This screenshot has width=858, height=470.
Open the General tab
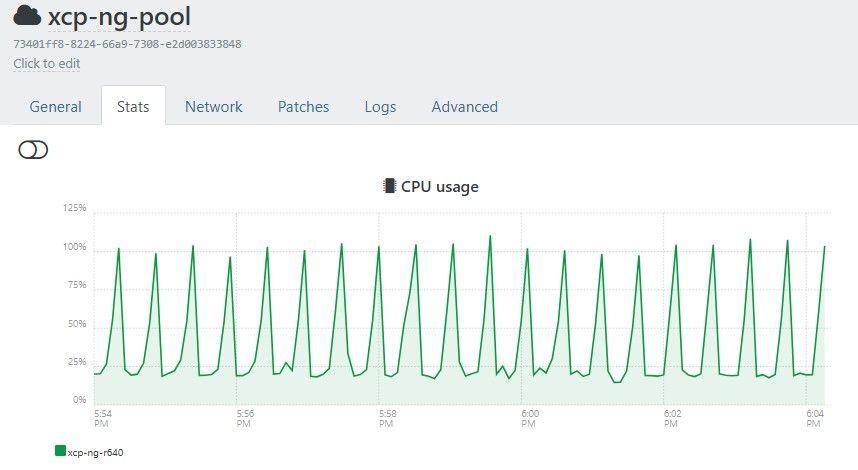click(x=55, y=107)
